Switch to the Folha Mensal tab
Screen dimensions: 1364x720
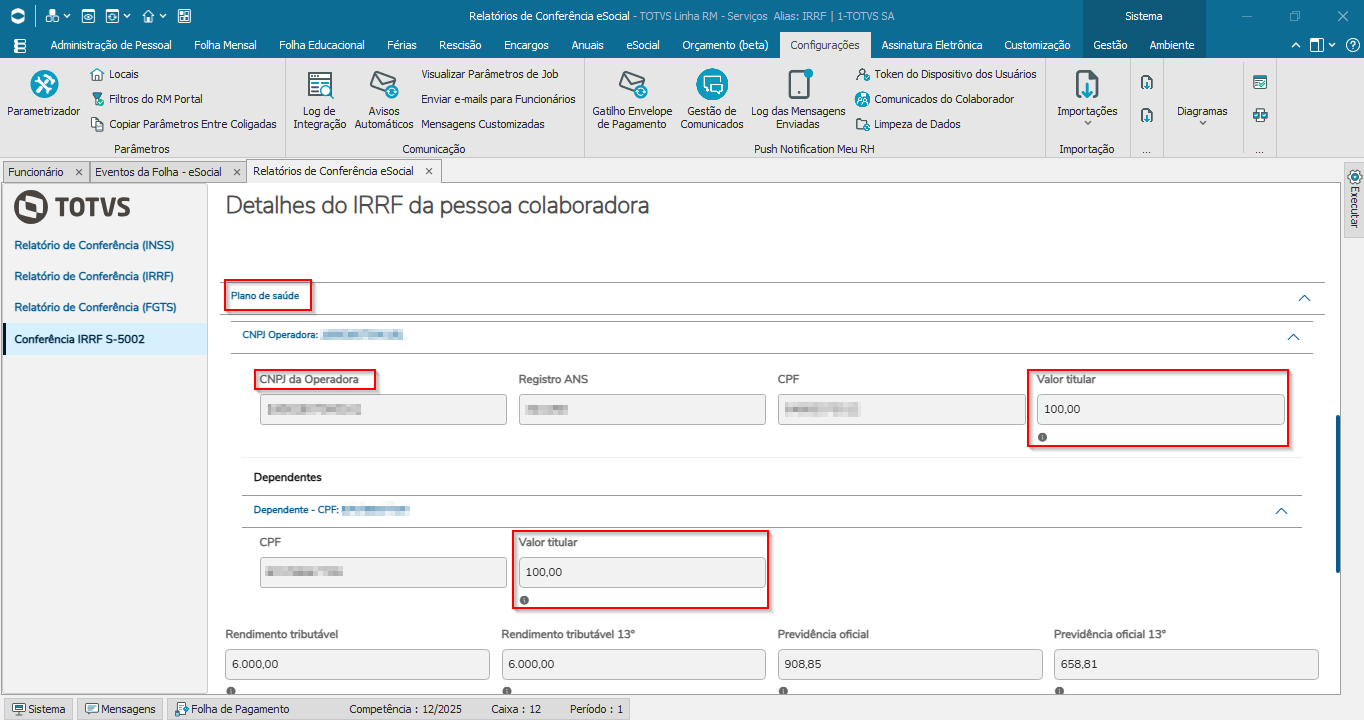point(225,45)
